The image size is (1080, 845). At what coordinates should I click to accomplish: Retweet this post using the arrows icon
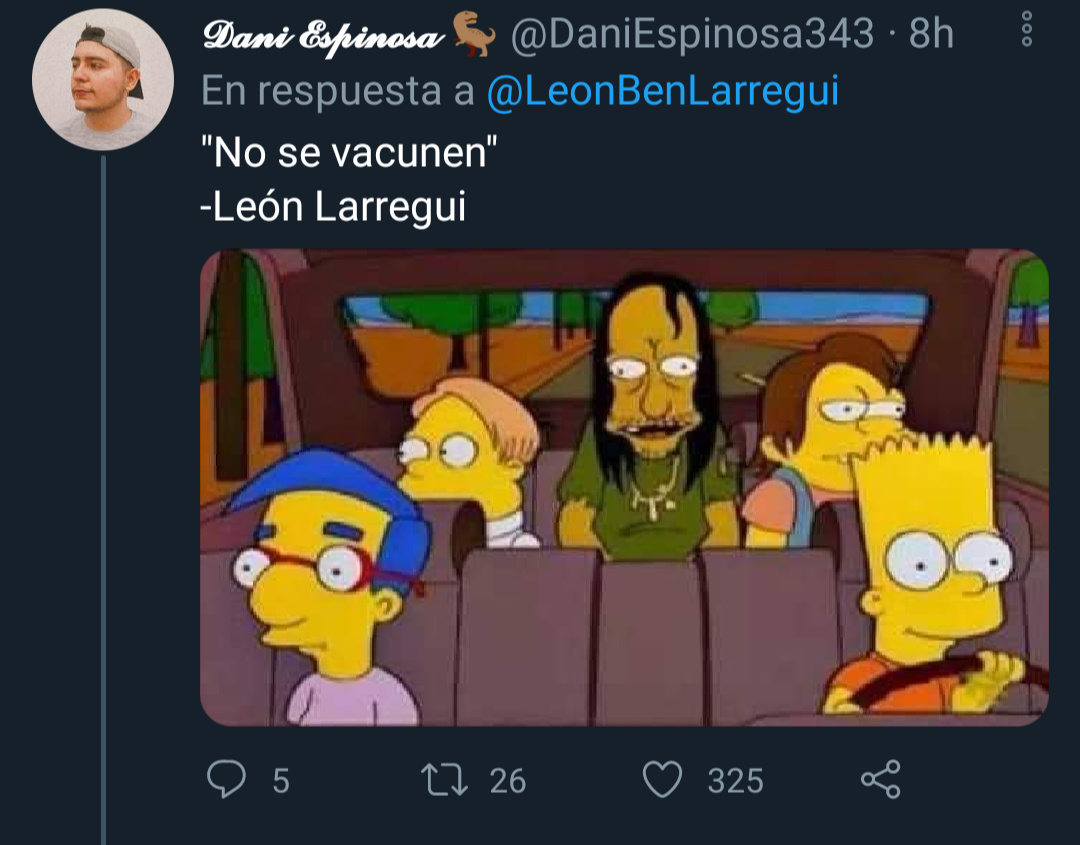pyautogui.click(x=444, y=780)
